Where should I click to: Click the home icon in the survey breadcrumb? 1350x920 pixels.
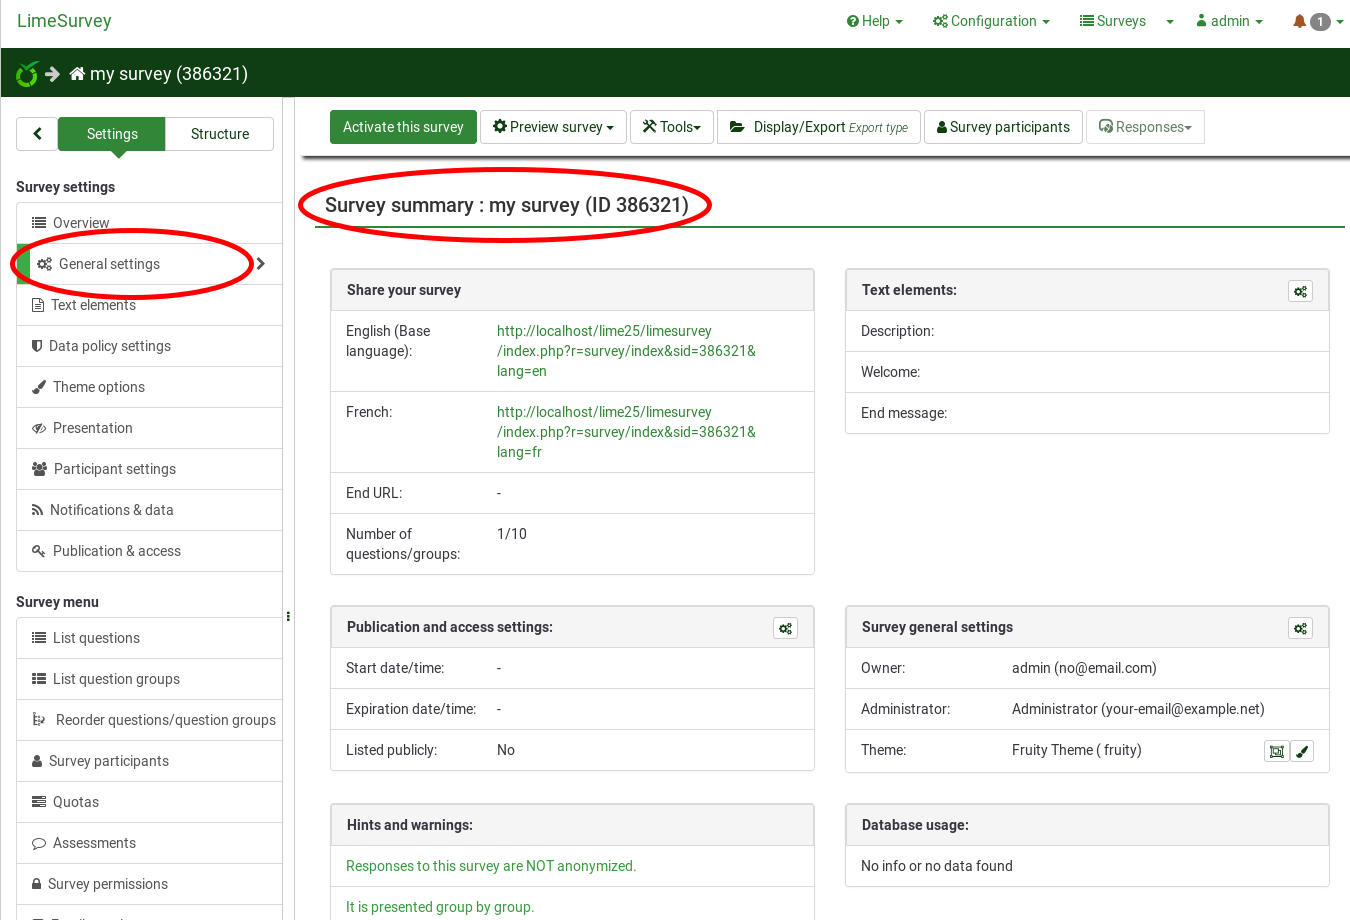(77, 74)
